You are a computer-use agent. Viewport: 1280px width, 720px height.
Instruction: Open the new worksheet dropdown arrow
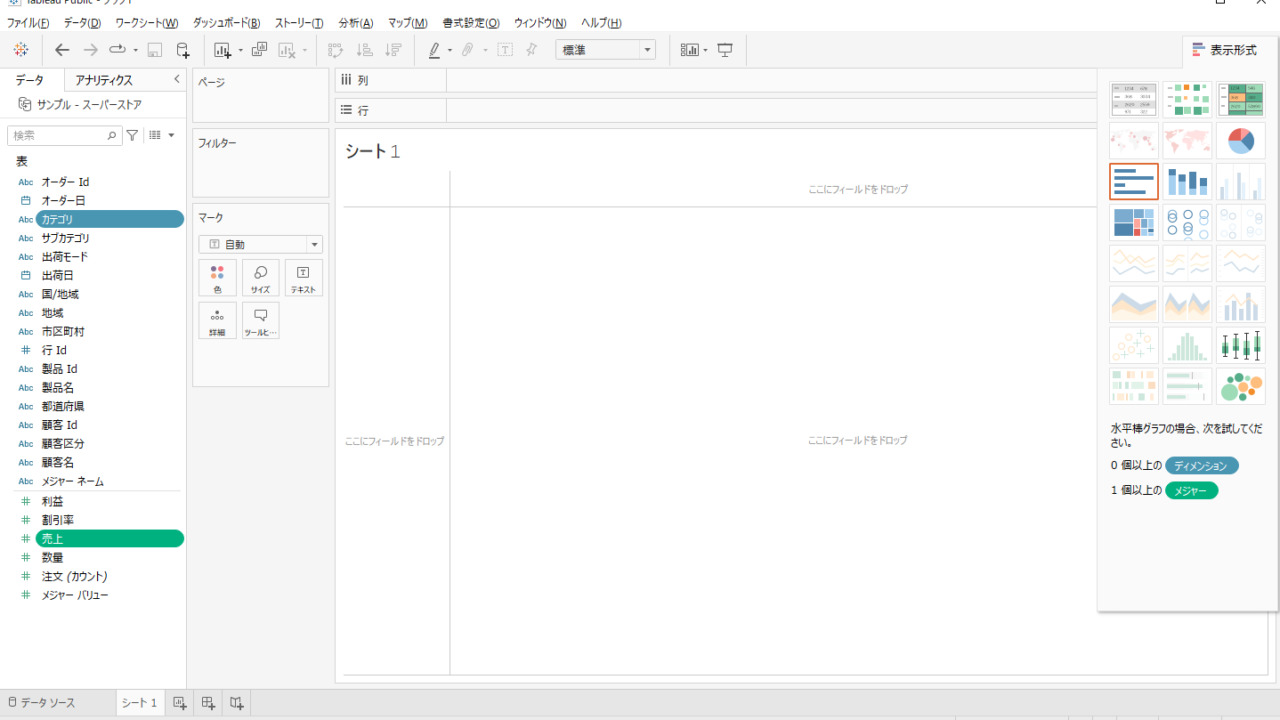tap(240, 50)
